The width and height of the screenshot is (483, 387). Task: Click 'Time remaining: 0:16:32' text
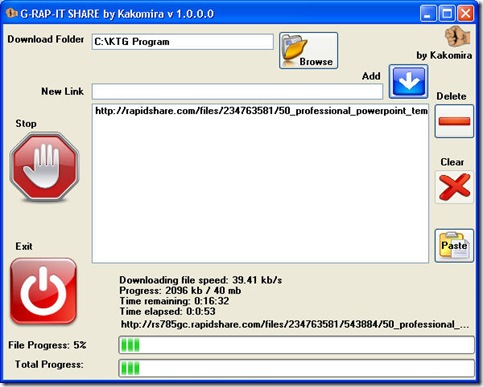tap(174, 301)
